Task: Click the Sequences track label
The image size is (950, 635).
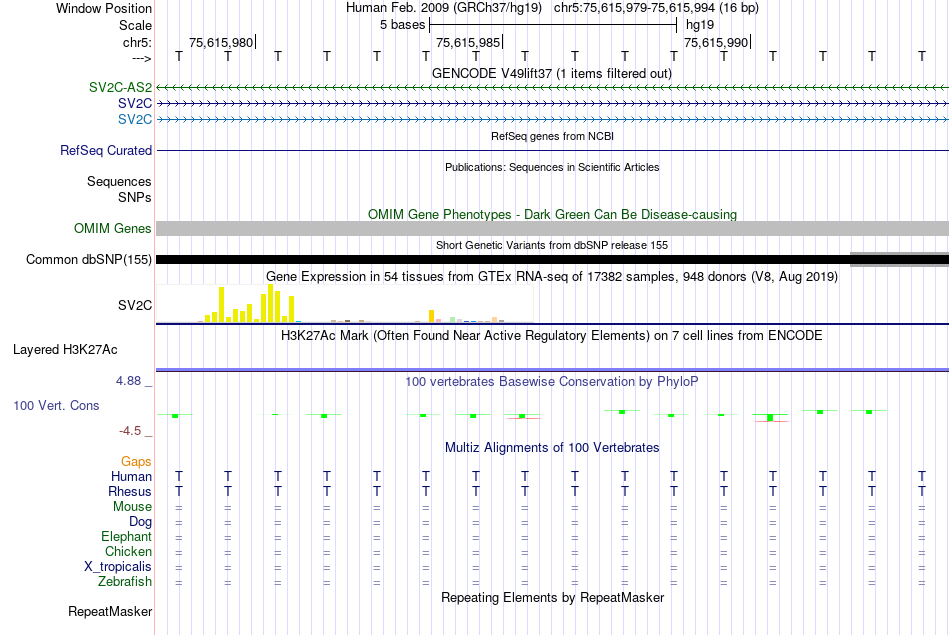Action: tap(119, 181)
